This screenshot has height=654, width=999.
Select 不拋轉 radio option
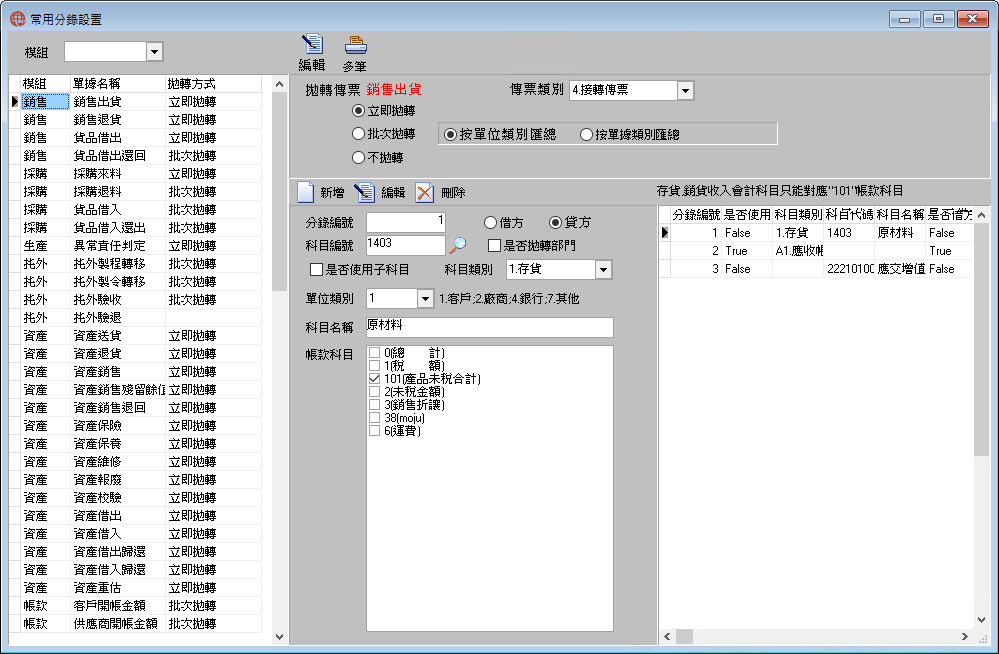(358, 157)
